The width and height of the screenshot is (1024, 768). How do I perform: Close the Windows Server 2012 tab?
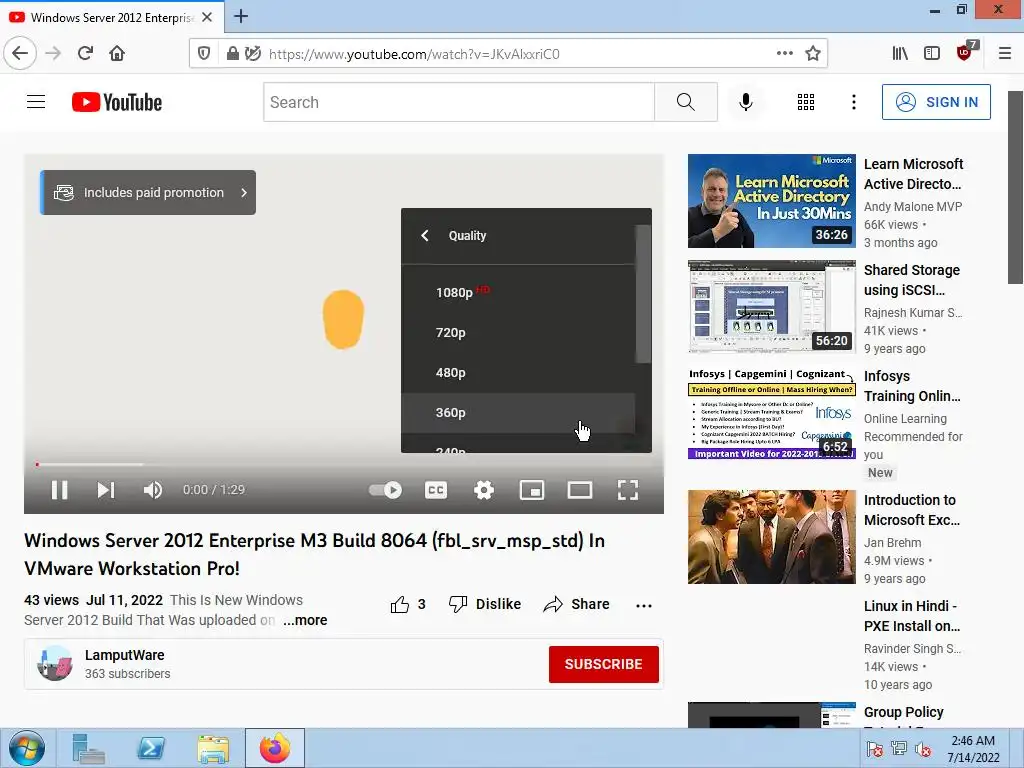coord(207,17)
